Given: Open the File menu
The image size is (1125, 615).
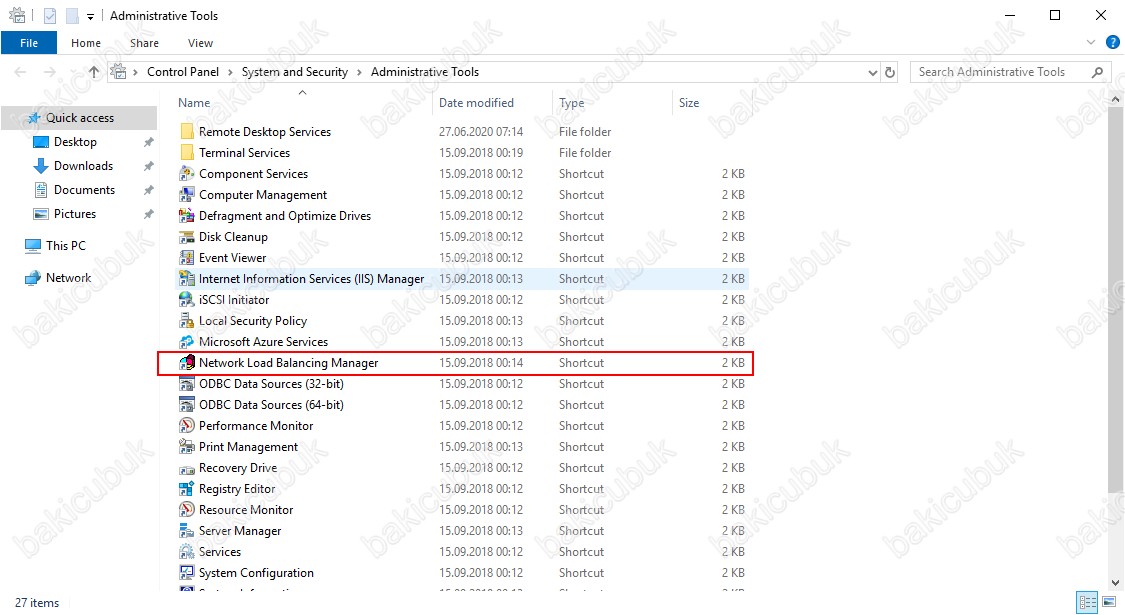Looking at the screenshot, I should pos(29,43).
